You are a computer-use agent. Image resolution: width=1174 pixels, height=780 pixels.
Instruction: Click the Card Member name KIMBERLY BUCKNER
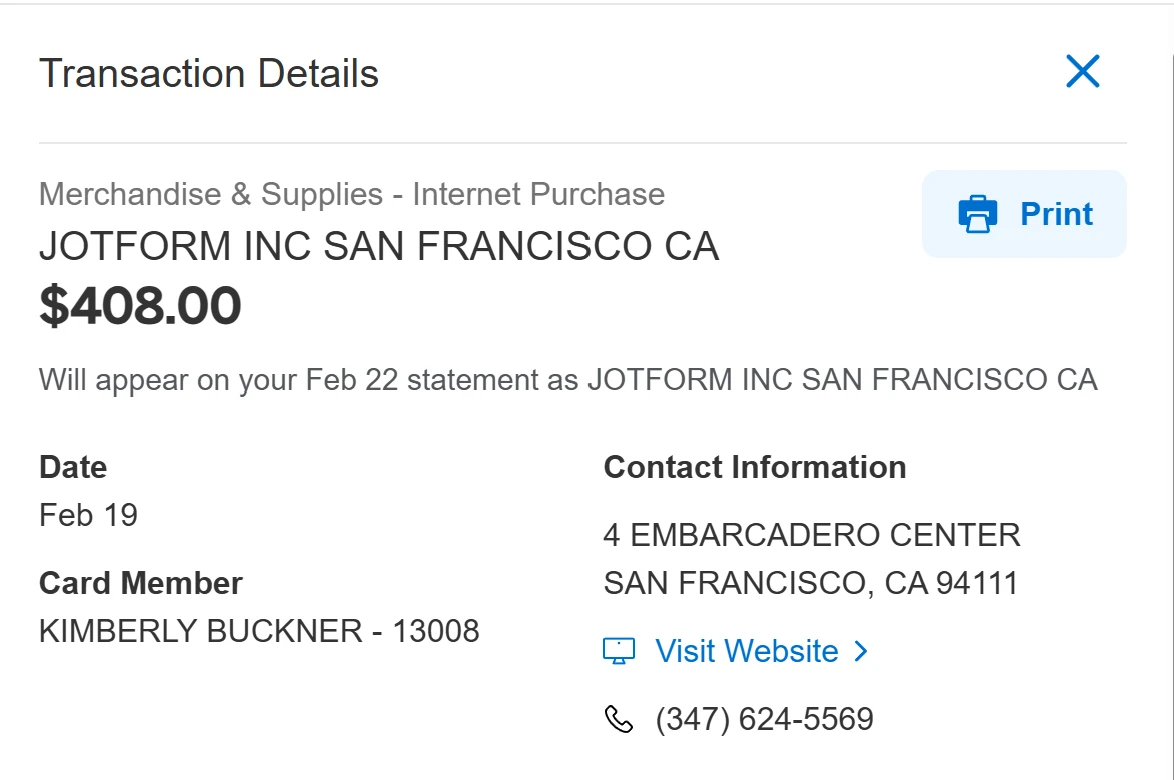(259, 631)
